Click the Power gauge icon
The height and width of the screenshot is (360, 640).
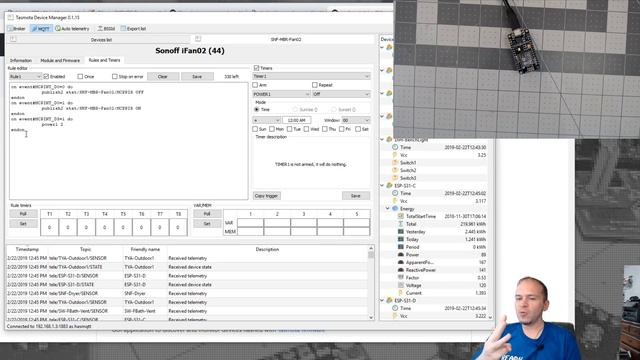[401, 255]
